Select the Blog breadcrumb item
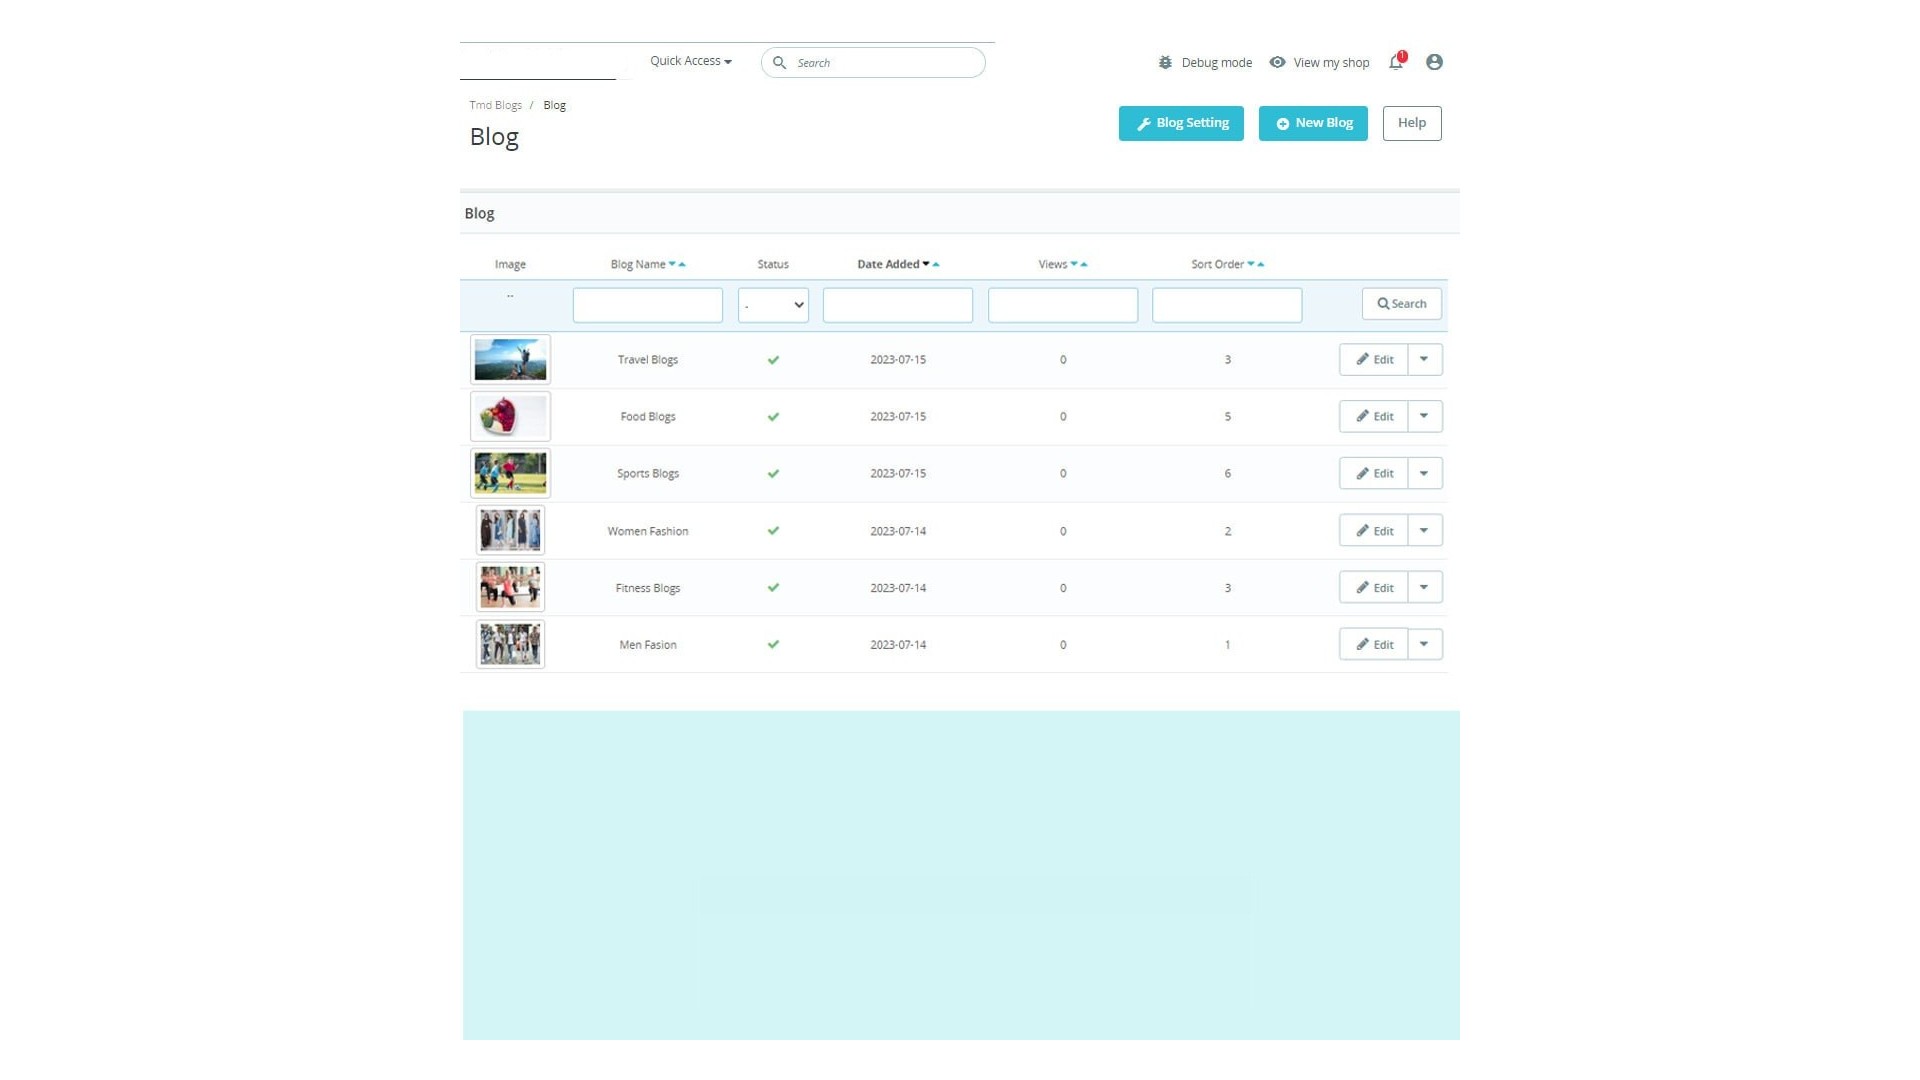Image resolution: width=1920 pixels, height=1080 pixels. pyautogui.click(x=554, y=104)
